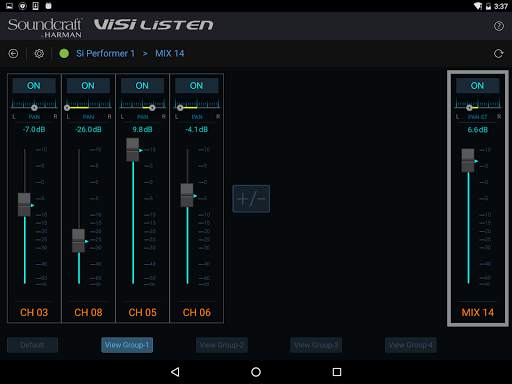
Task: Check the Wi-Fi status icon
Action: point(478,6)
